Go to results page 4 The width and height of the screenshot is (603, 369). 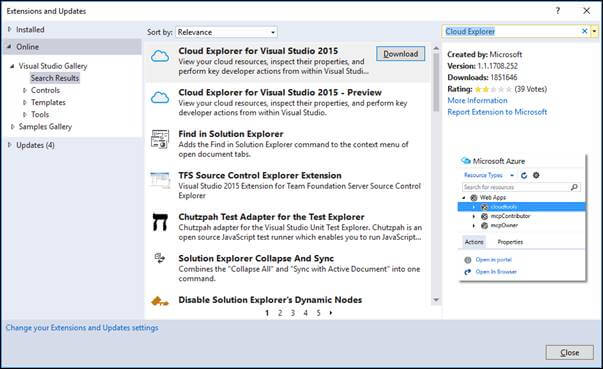point(305,313)
